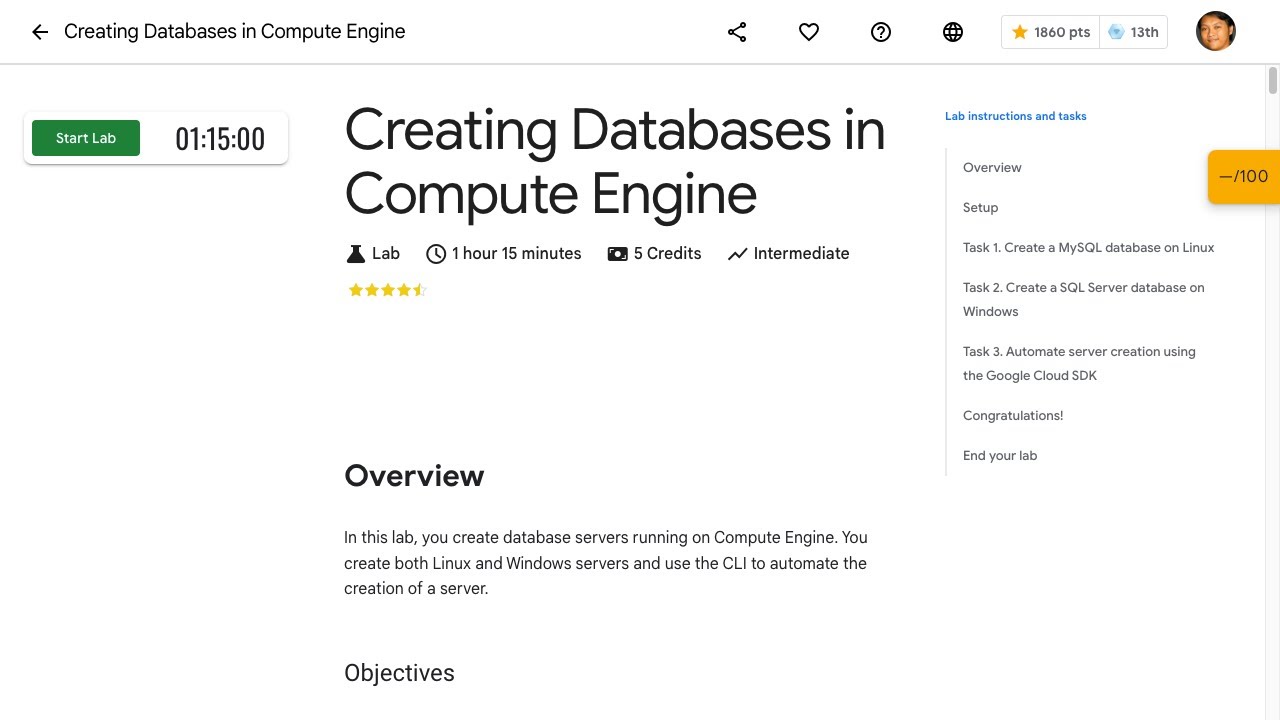View the 1860 pts star badge
Screen dimensions: 1280x720
pyautogui.click(x=1050, y=32)
